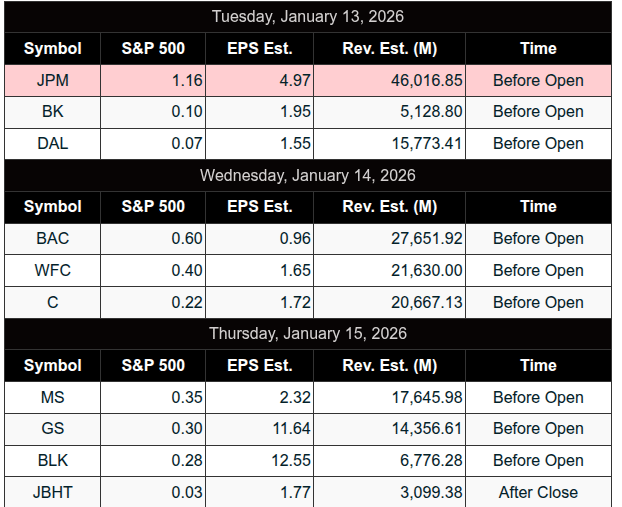Click the BLK ticker symbol
The image size is (622, 507).
point(53,460)
